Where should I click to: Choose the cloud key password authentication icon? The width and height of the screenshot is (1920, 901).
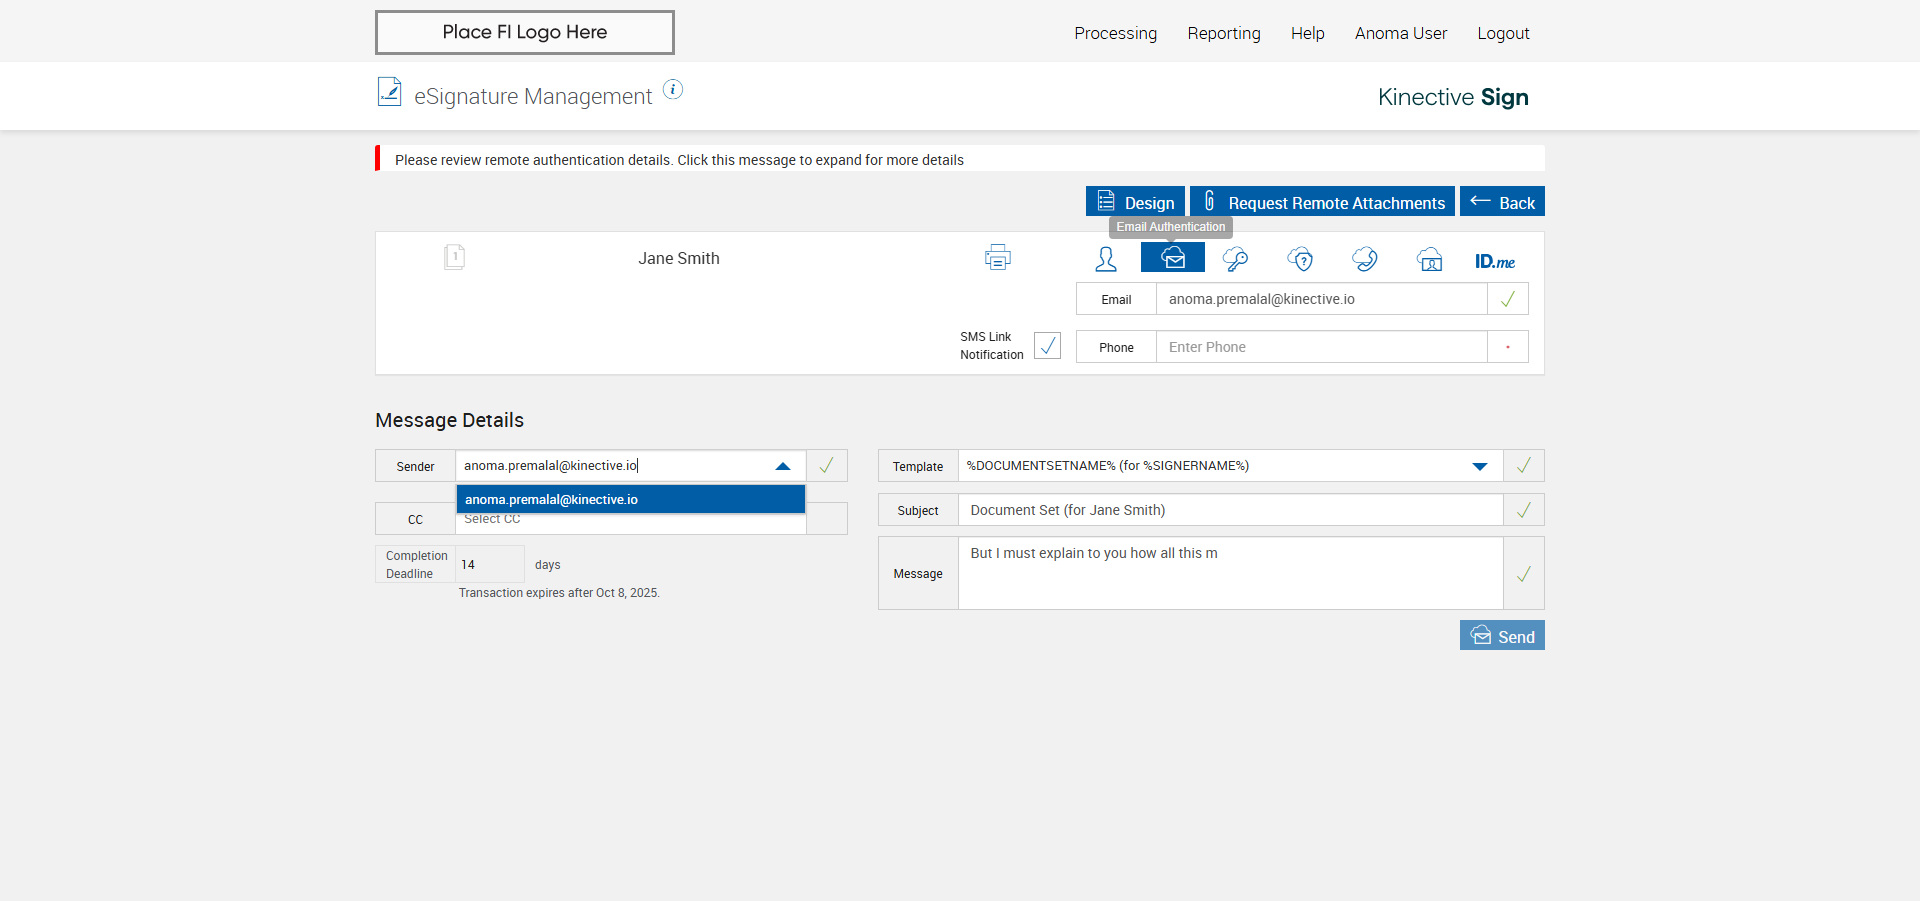coord(1235,259)
